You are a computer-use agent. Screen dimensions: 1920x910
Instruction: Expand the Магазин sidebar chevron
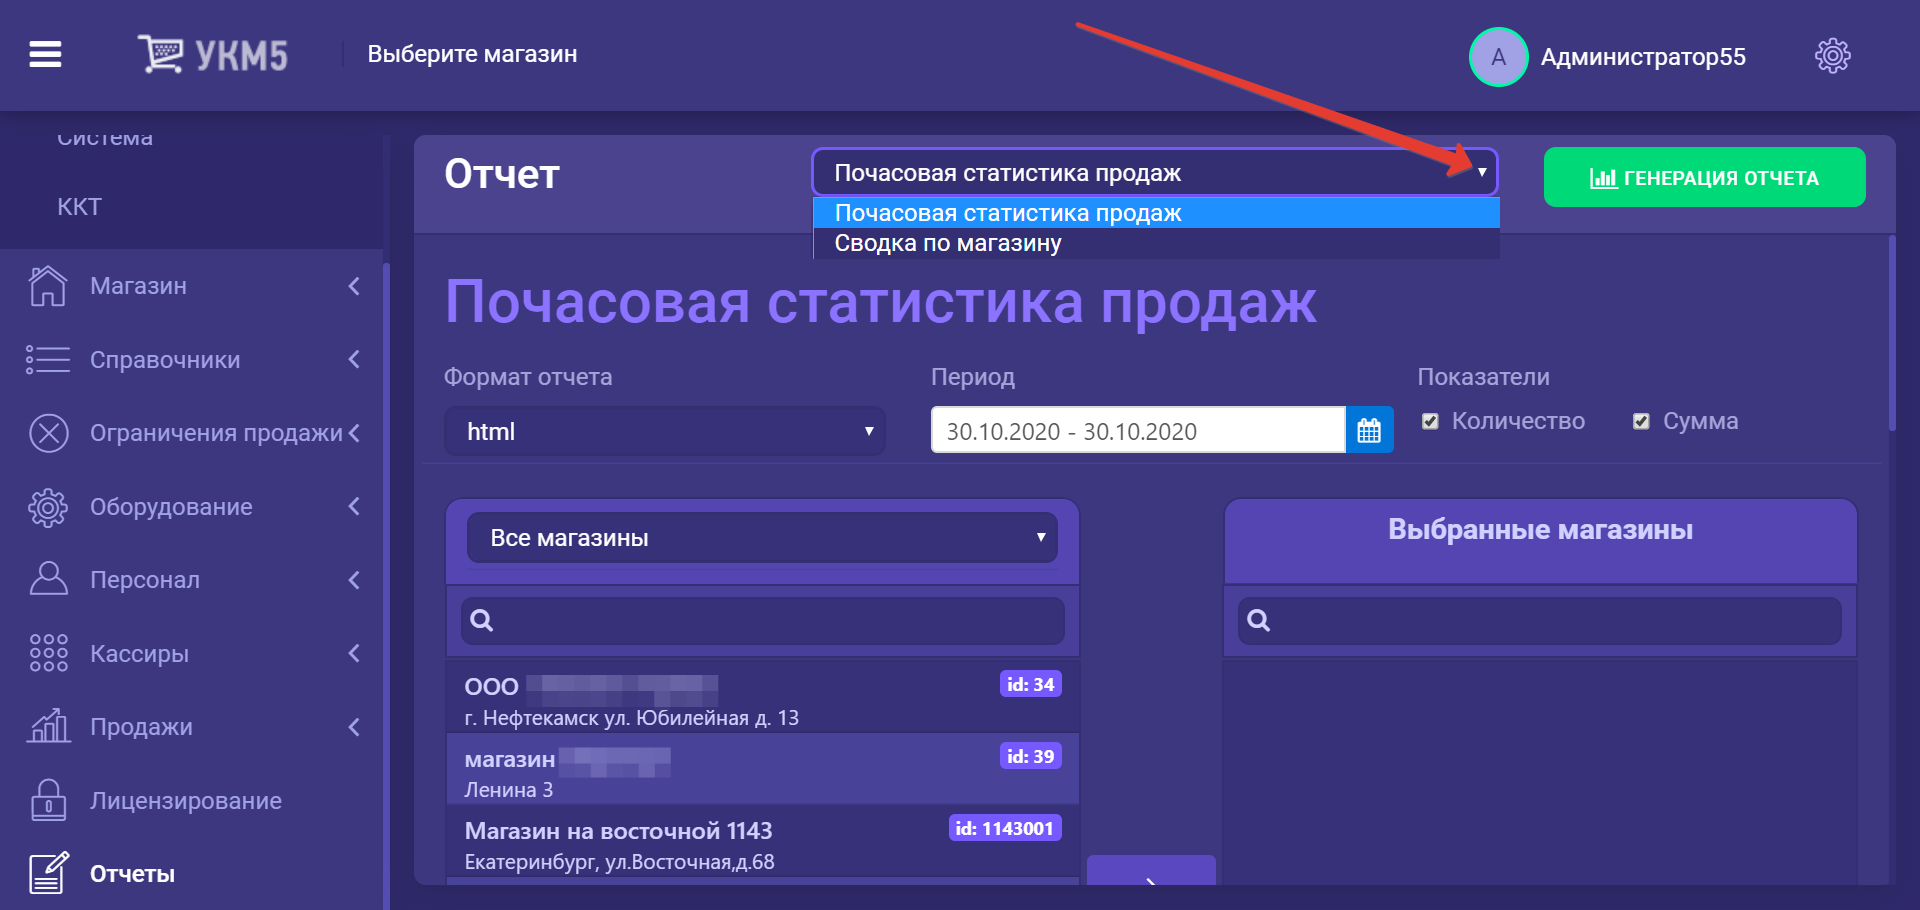[x=354, y=286]
